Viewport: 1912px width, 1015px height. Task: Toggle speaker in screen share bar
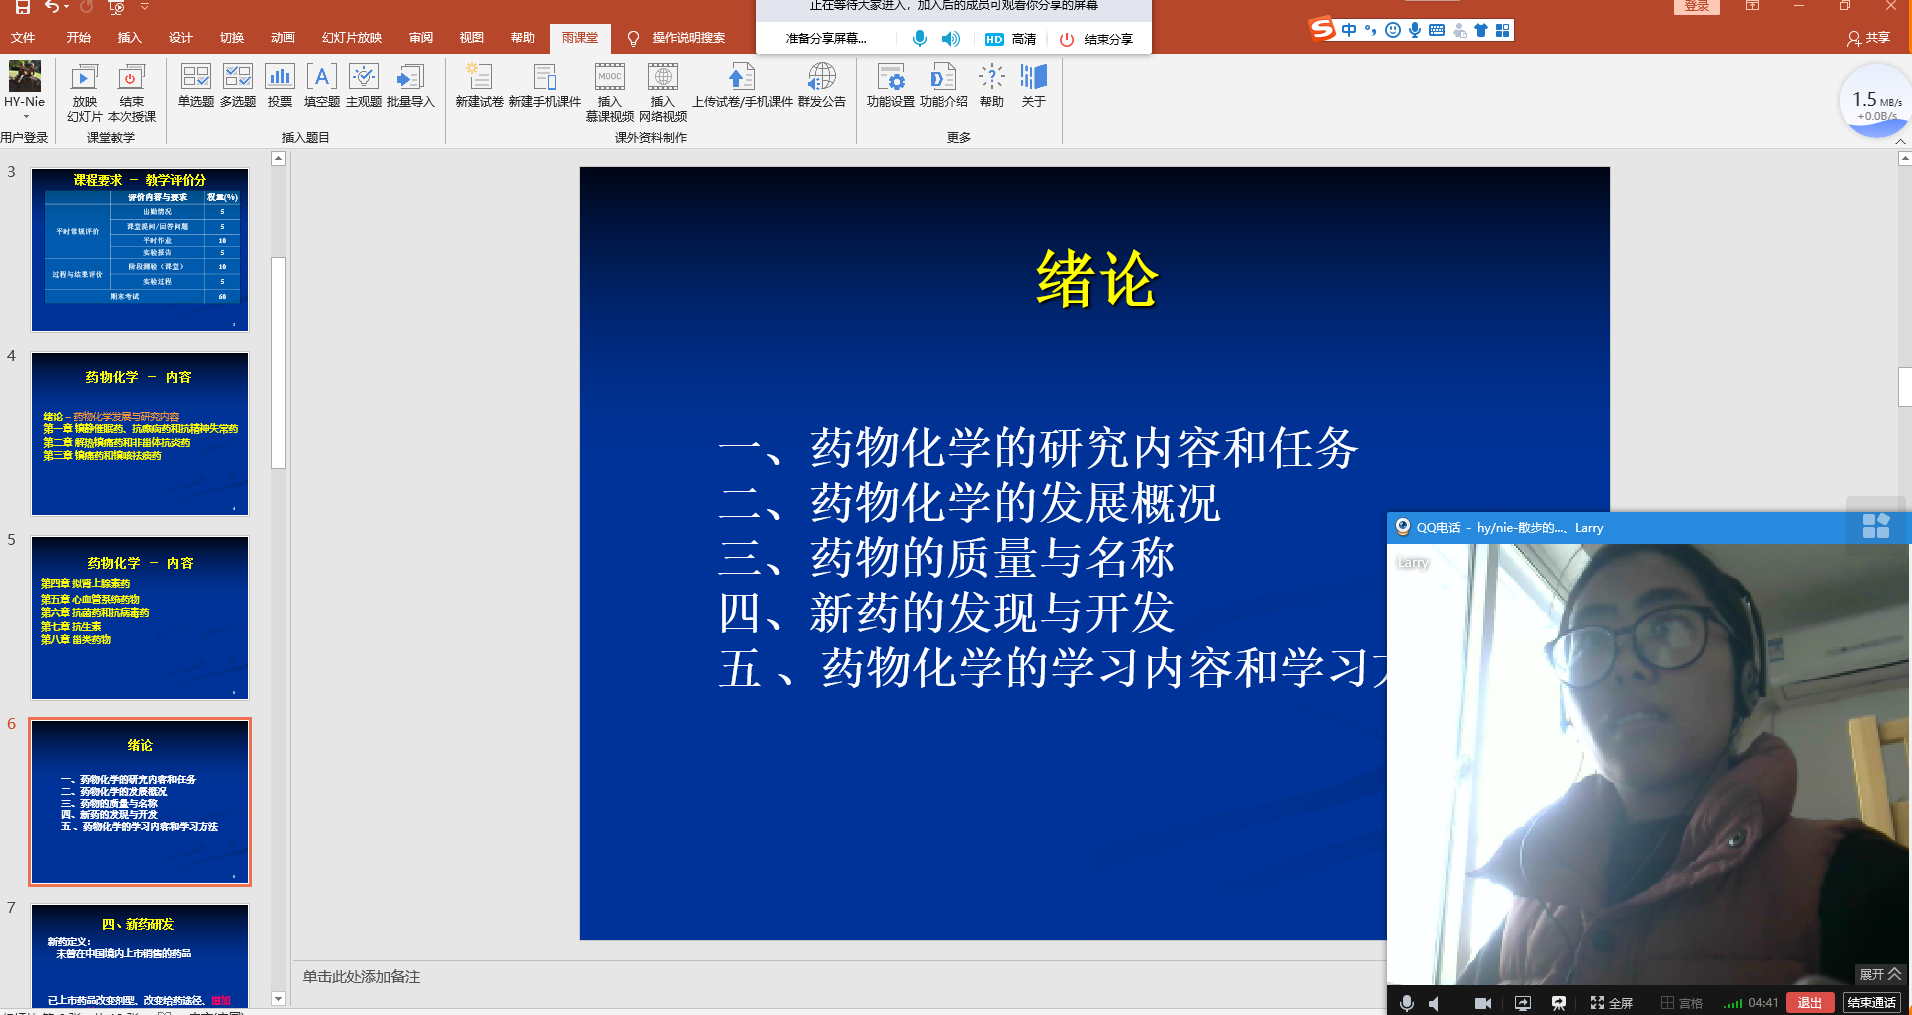950,39
